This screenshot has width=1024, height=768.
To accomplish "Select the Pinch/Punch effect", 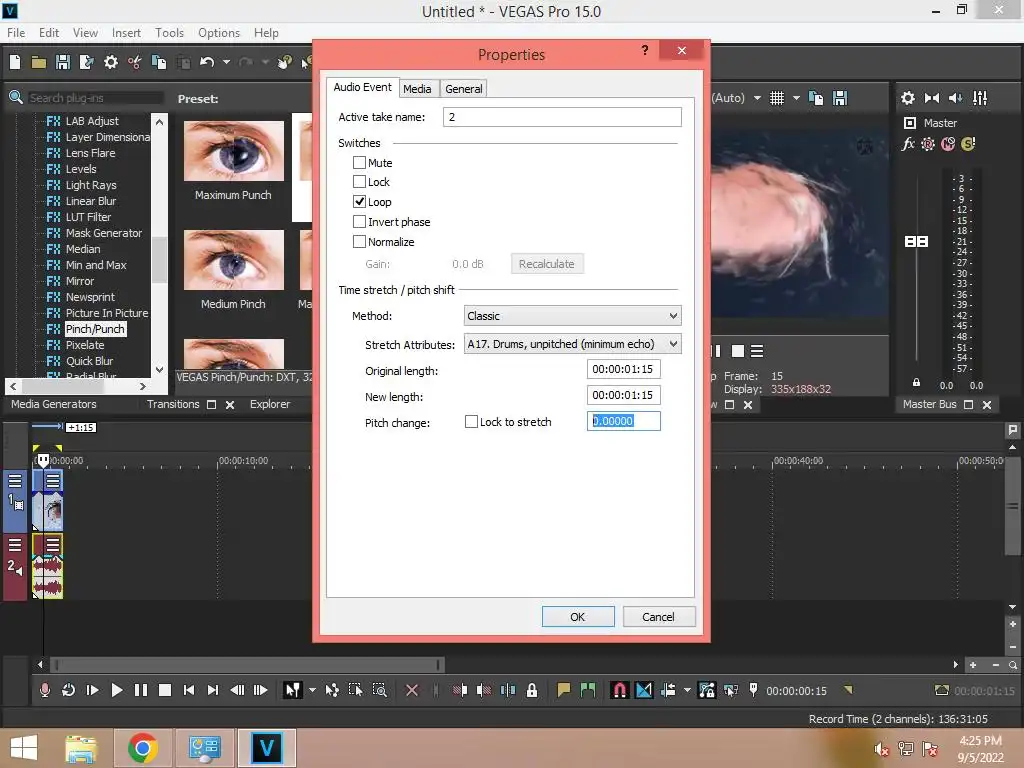I will coord(95,329).
